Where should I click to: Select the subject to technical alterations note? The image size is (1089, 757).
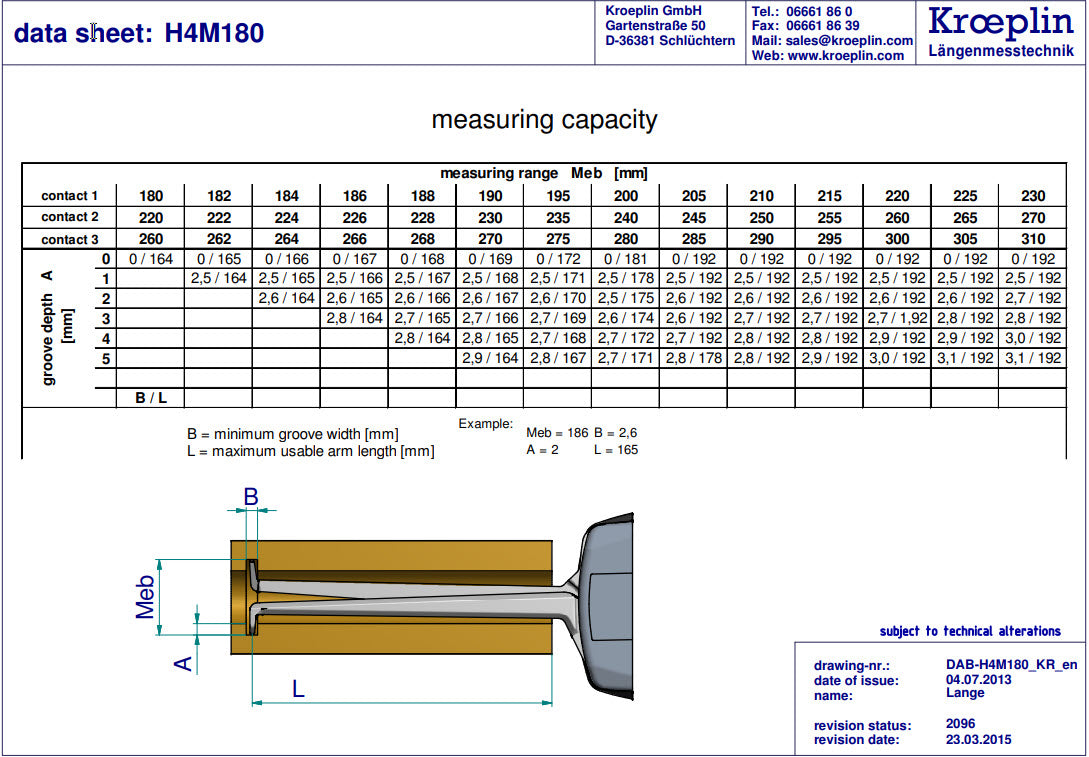(969, 631)
